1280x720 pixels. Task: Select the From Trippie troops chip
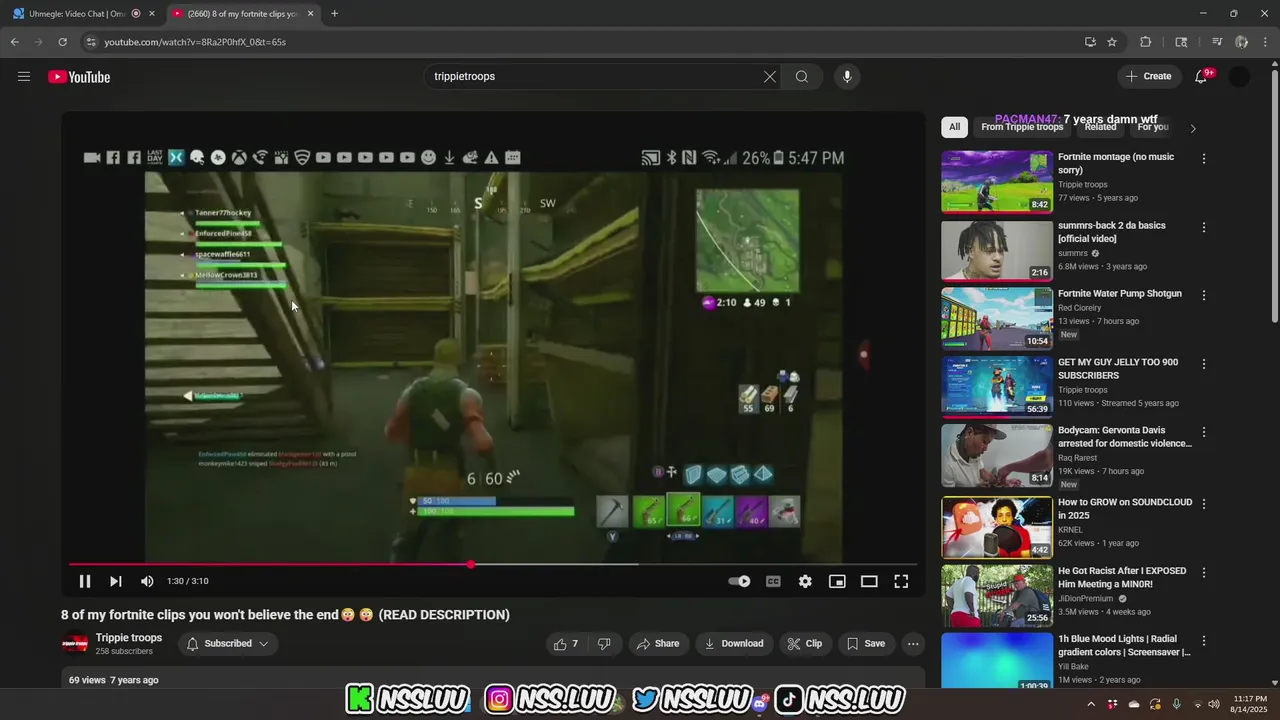coord(1022,127)
